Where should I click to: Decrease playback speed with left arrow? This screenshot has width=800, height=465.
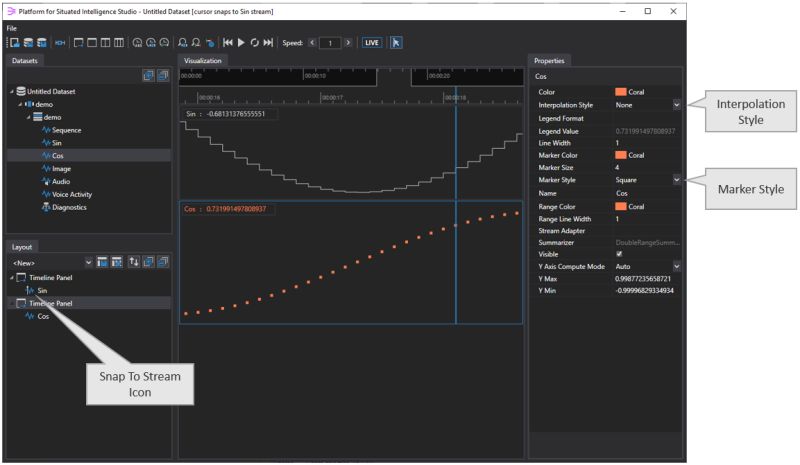(x=312, y=43)
